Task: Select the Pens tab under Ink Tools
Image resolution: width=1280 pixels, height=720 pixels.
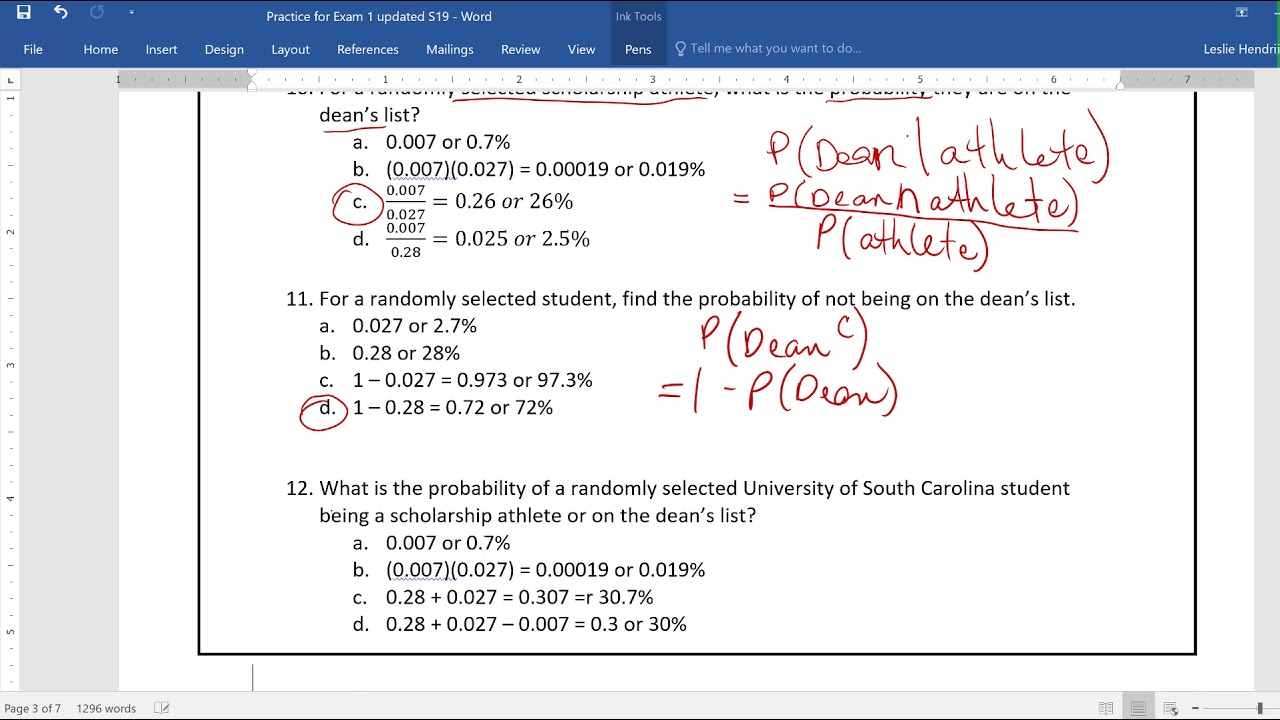Action: tap(638, 49)
